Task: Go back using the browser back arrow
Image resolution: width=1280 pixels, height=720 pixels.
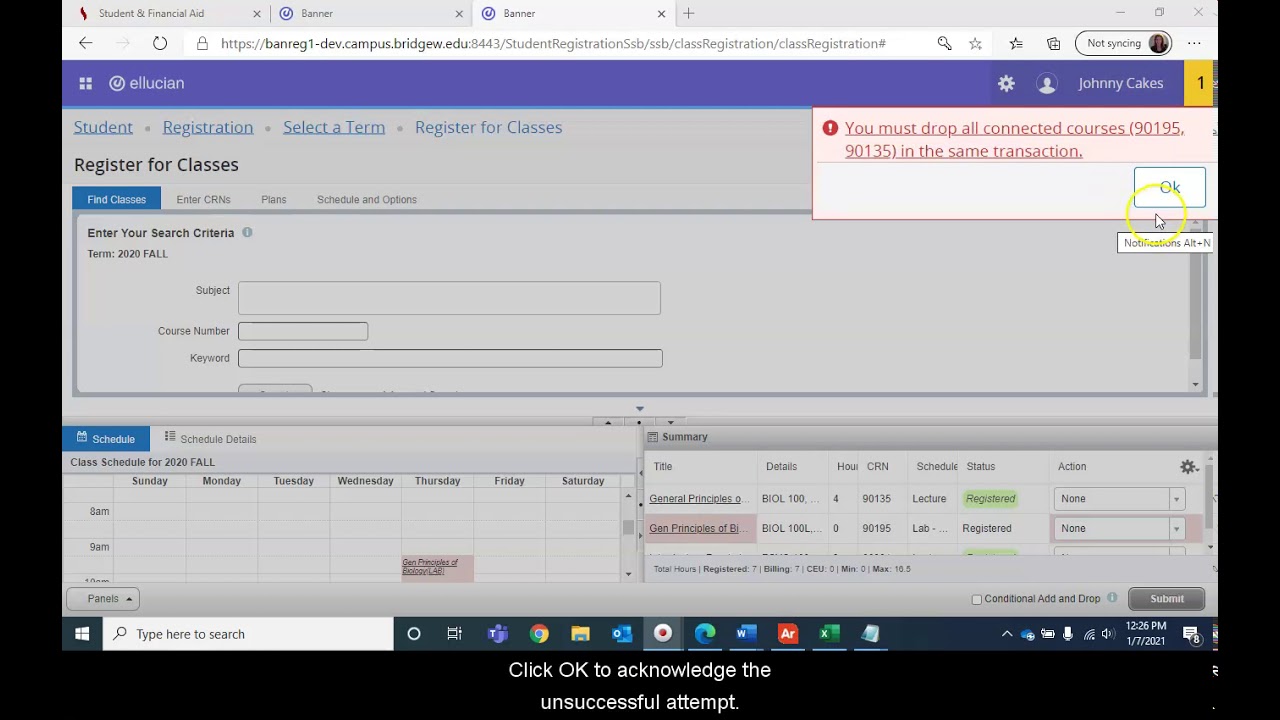Action: (x=86, y=43)
